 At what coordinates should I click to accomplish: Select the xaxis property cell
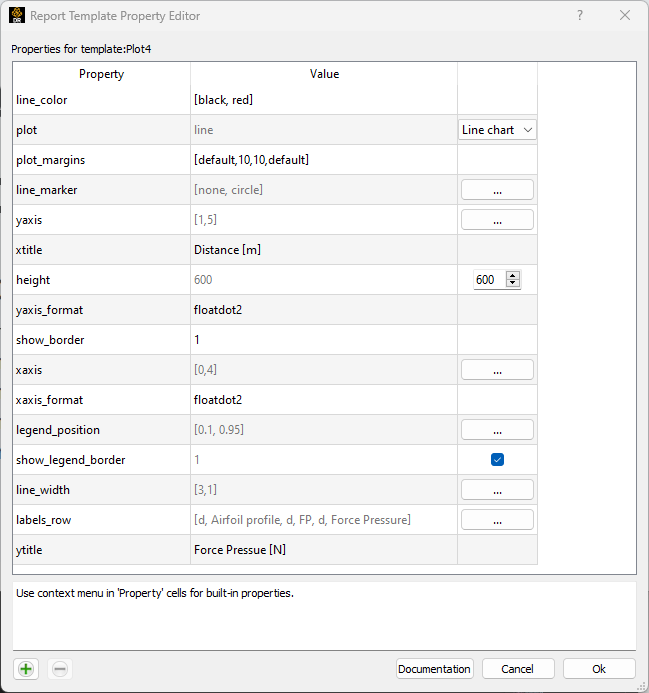(x=102, y=370)
